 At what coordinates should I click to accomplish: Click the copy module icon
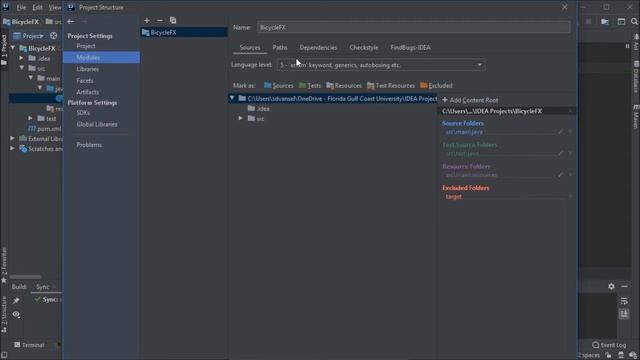(173, 20)
